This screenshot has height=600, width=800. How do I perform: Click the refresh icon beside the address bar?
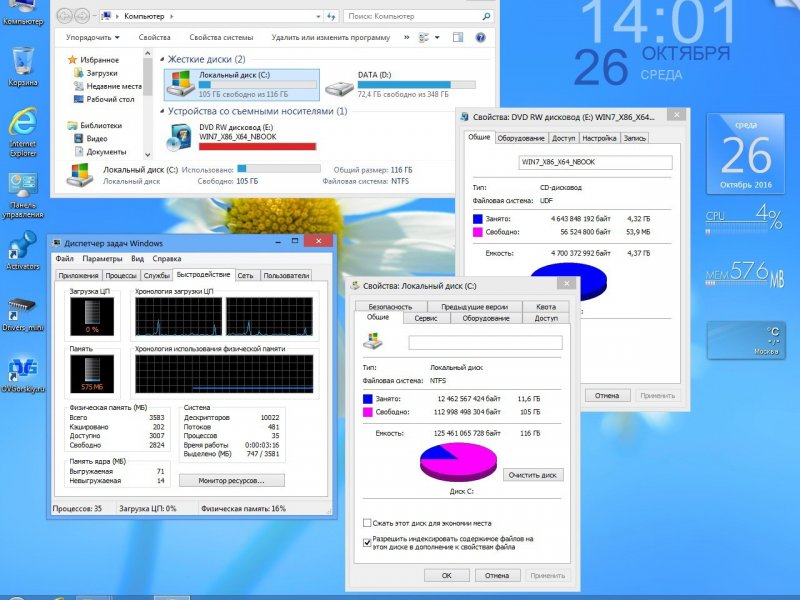click(332, 16)
